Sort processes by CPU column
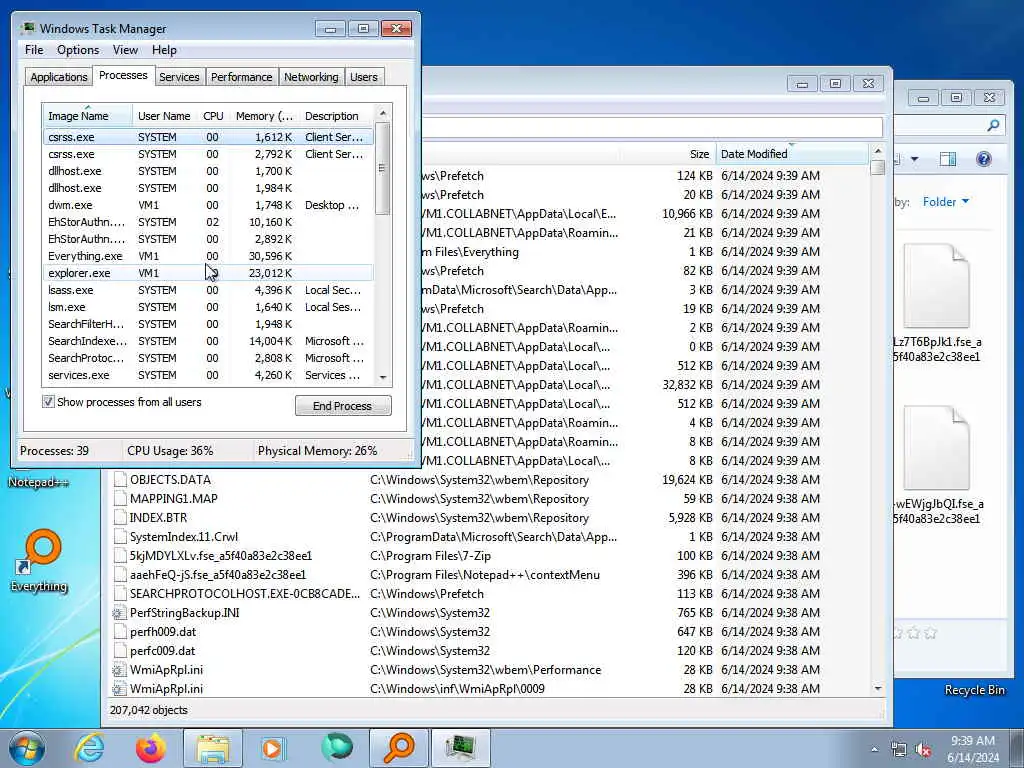 (213, 116)
